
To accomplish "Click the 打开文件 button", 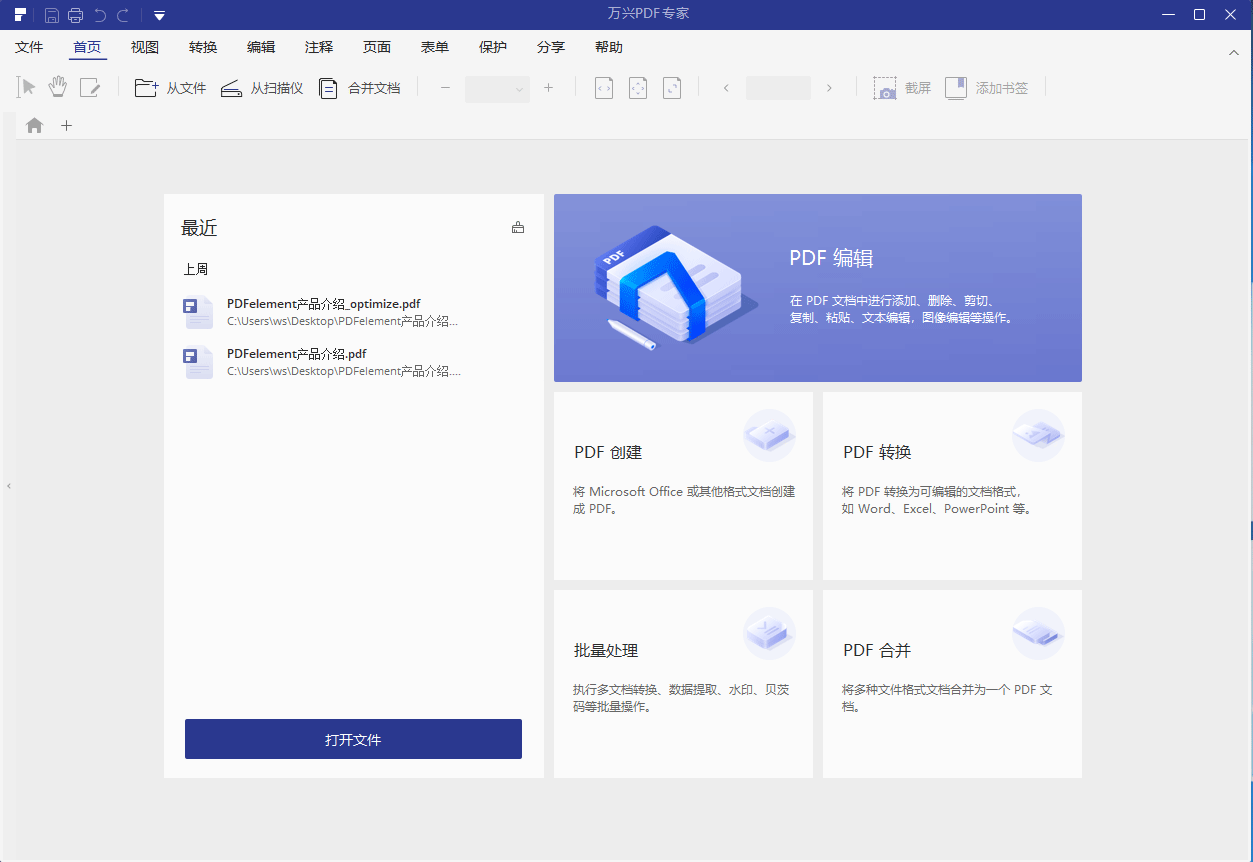I will (x=353, y=739).
